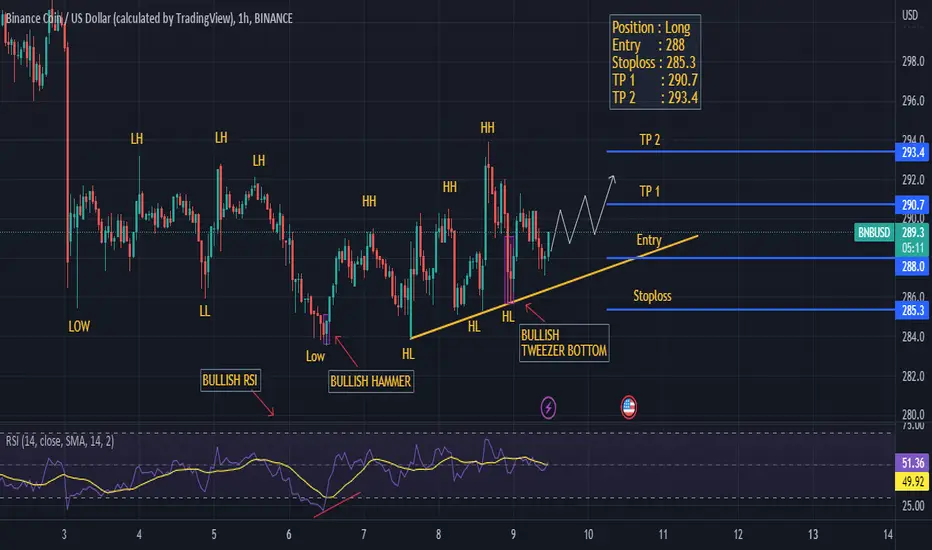
Task: Select the BULLISH HAMMER annotation box
Action: 371,382
